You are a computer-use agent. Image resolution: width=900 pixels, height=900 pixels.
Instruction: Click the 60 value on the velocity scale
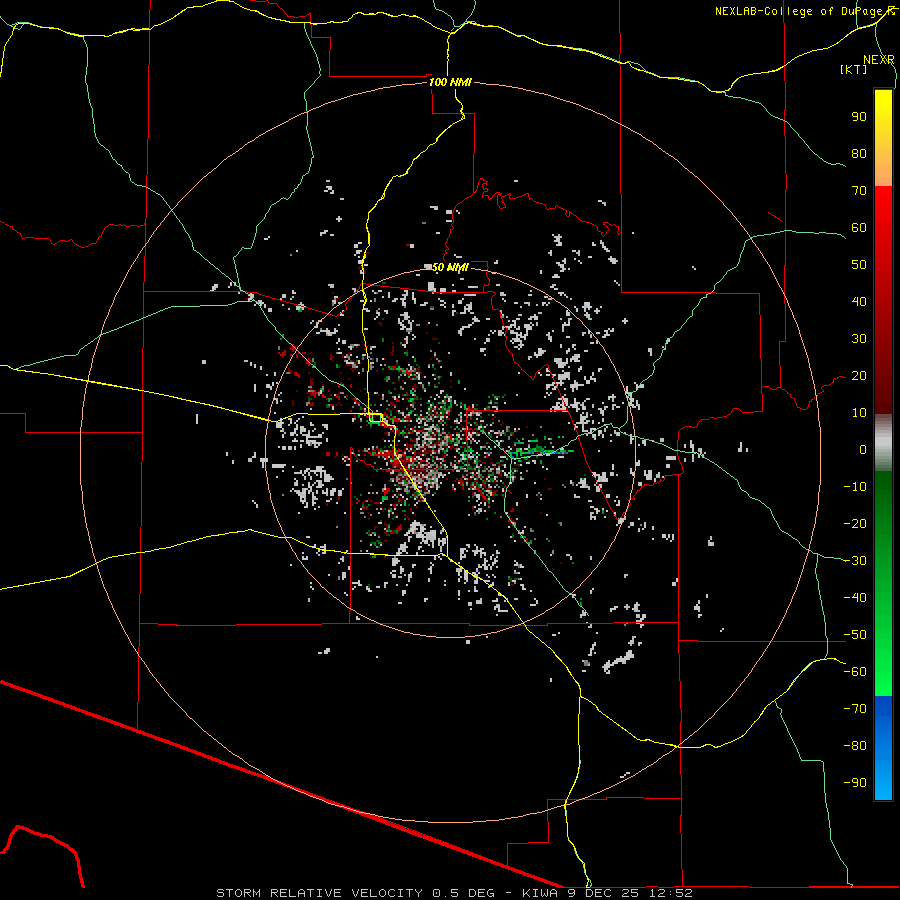click(859, 227)
